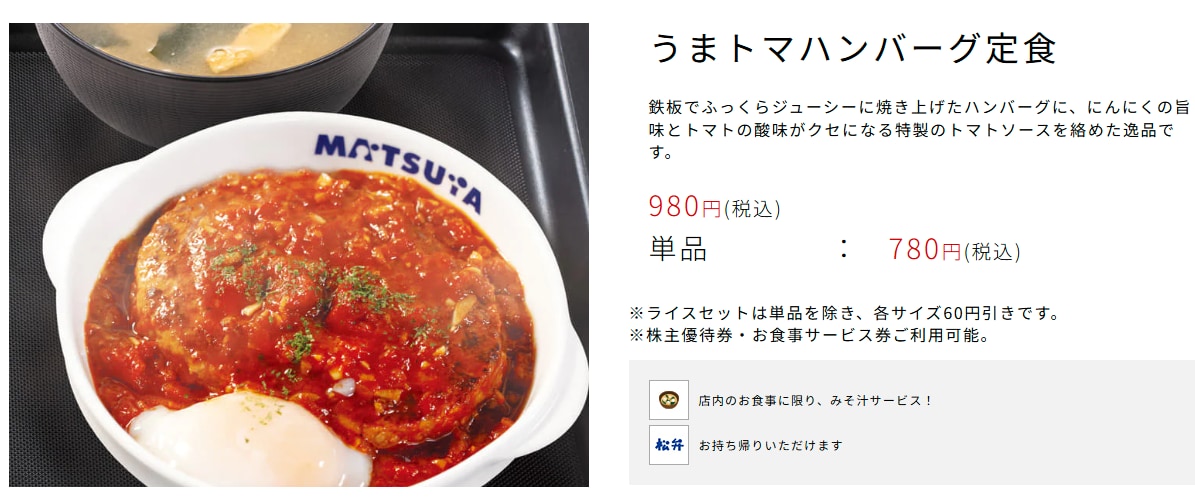Click the soft-boiled egg in the photo
Screen dimensions: 1195x499
pos(249,442)
